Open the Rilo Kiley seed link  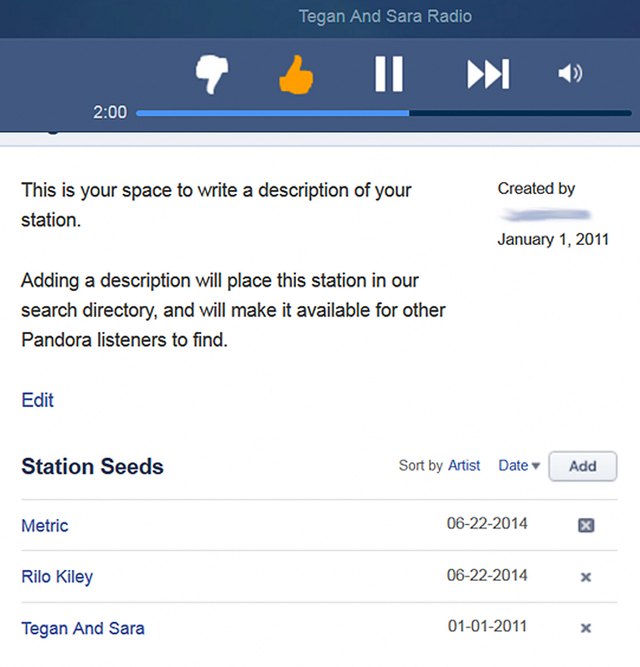[57, 577]
